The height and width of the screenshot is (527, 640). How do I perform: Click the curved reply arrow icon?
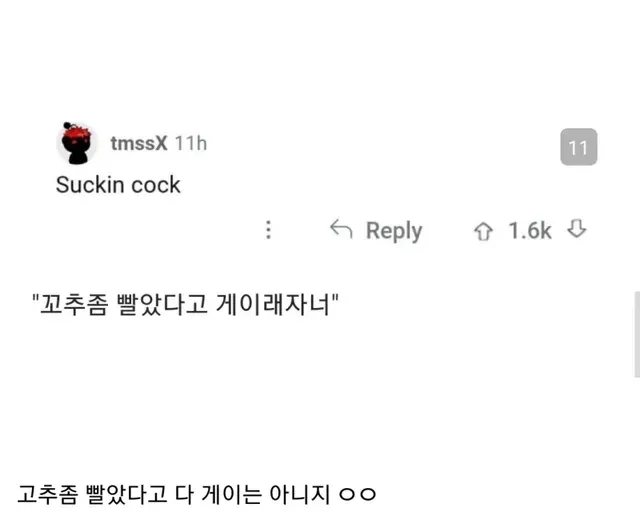[x=341, y=231]
